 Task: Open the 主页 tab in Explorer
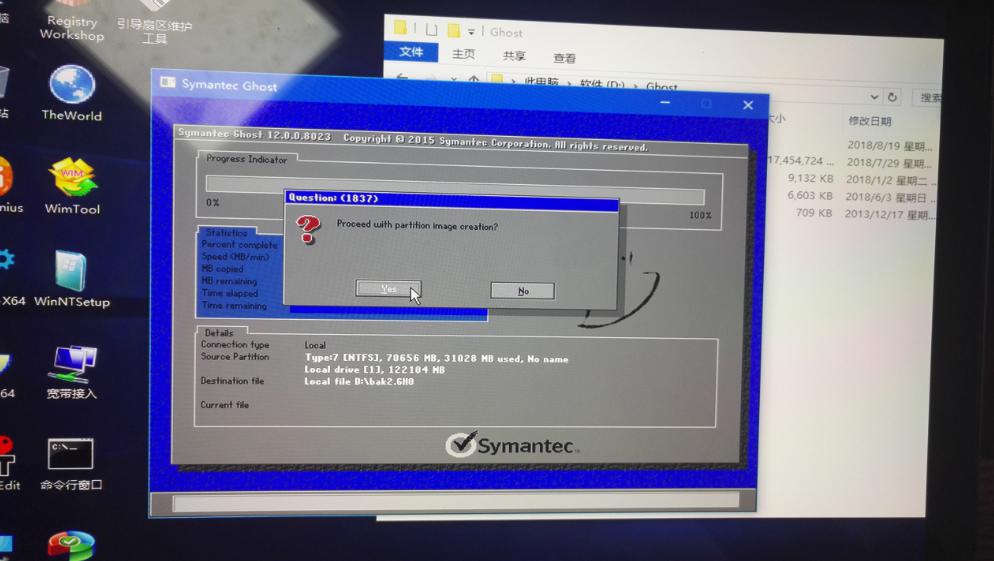tap(463, 54)
